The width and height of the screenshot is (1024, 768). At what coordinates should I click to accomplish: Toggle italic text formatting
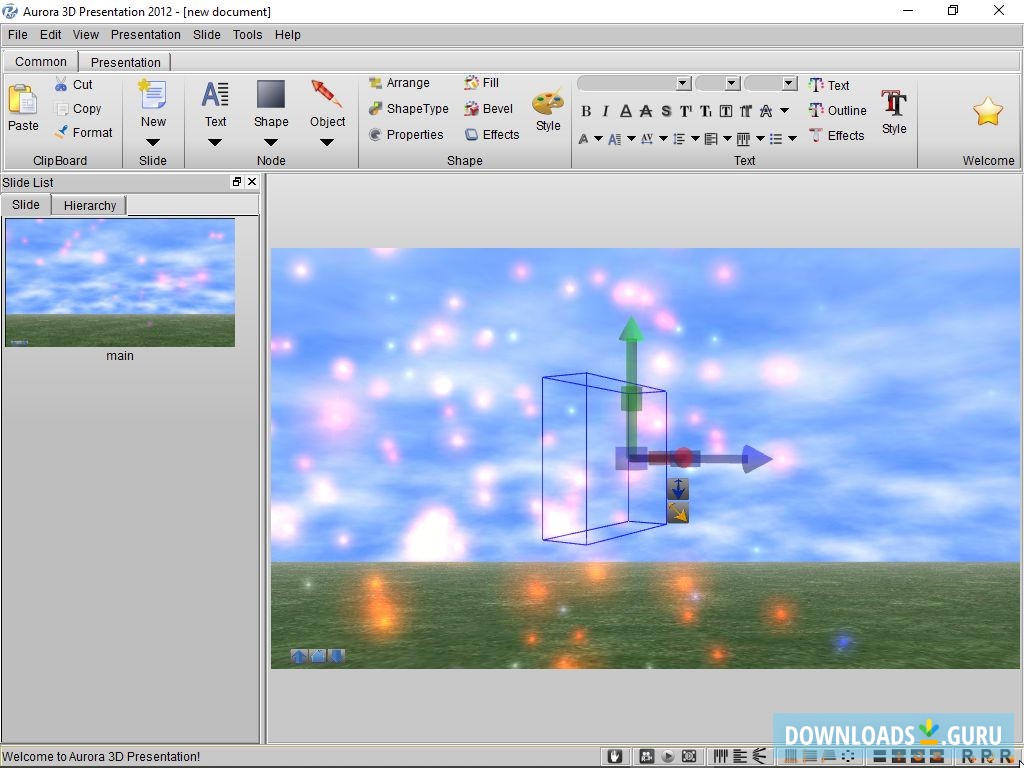606,111
